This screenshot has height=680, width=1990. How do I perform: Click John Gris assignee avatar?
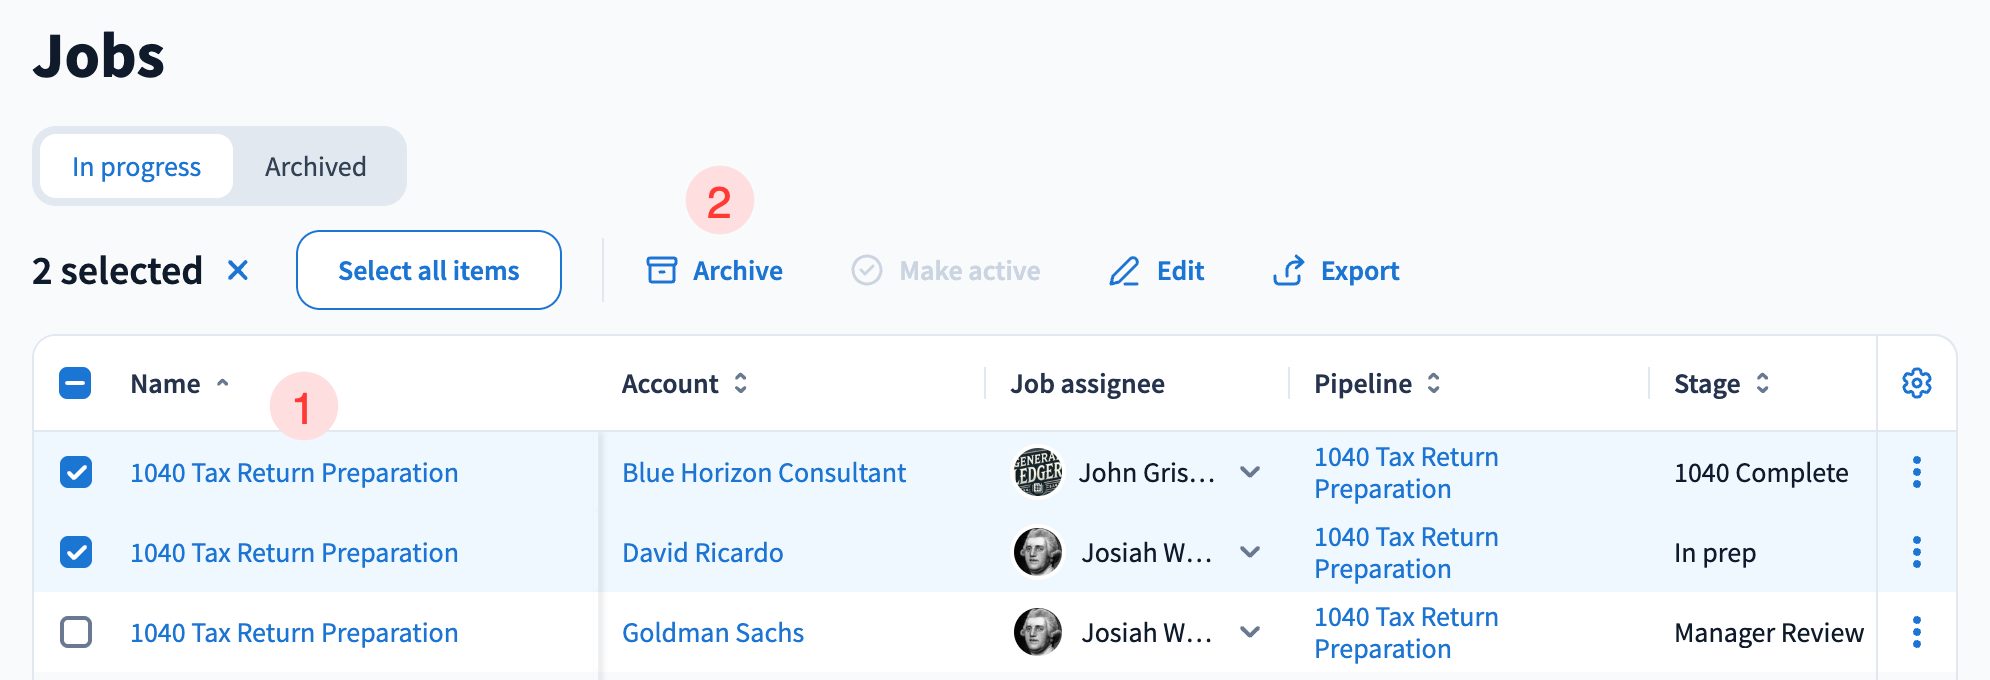click(x=1038, y=472)
